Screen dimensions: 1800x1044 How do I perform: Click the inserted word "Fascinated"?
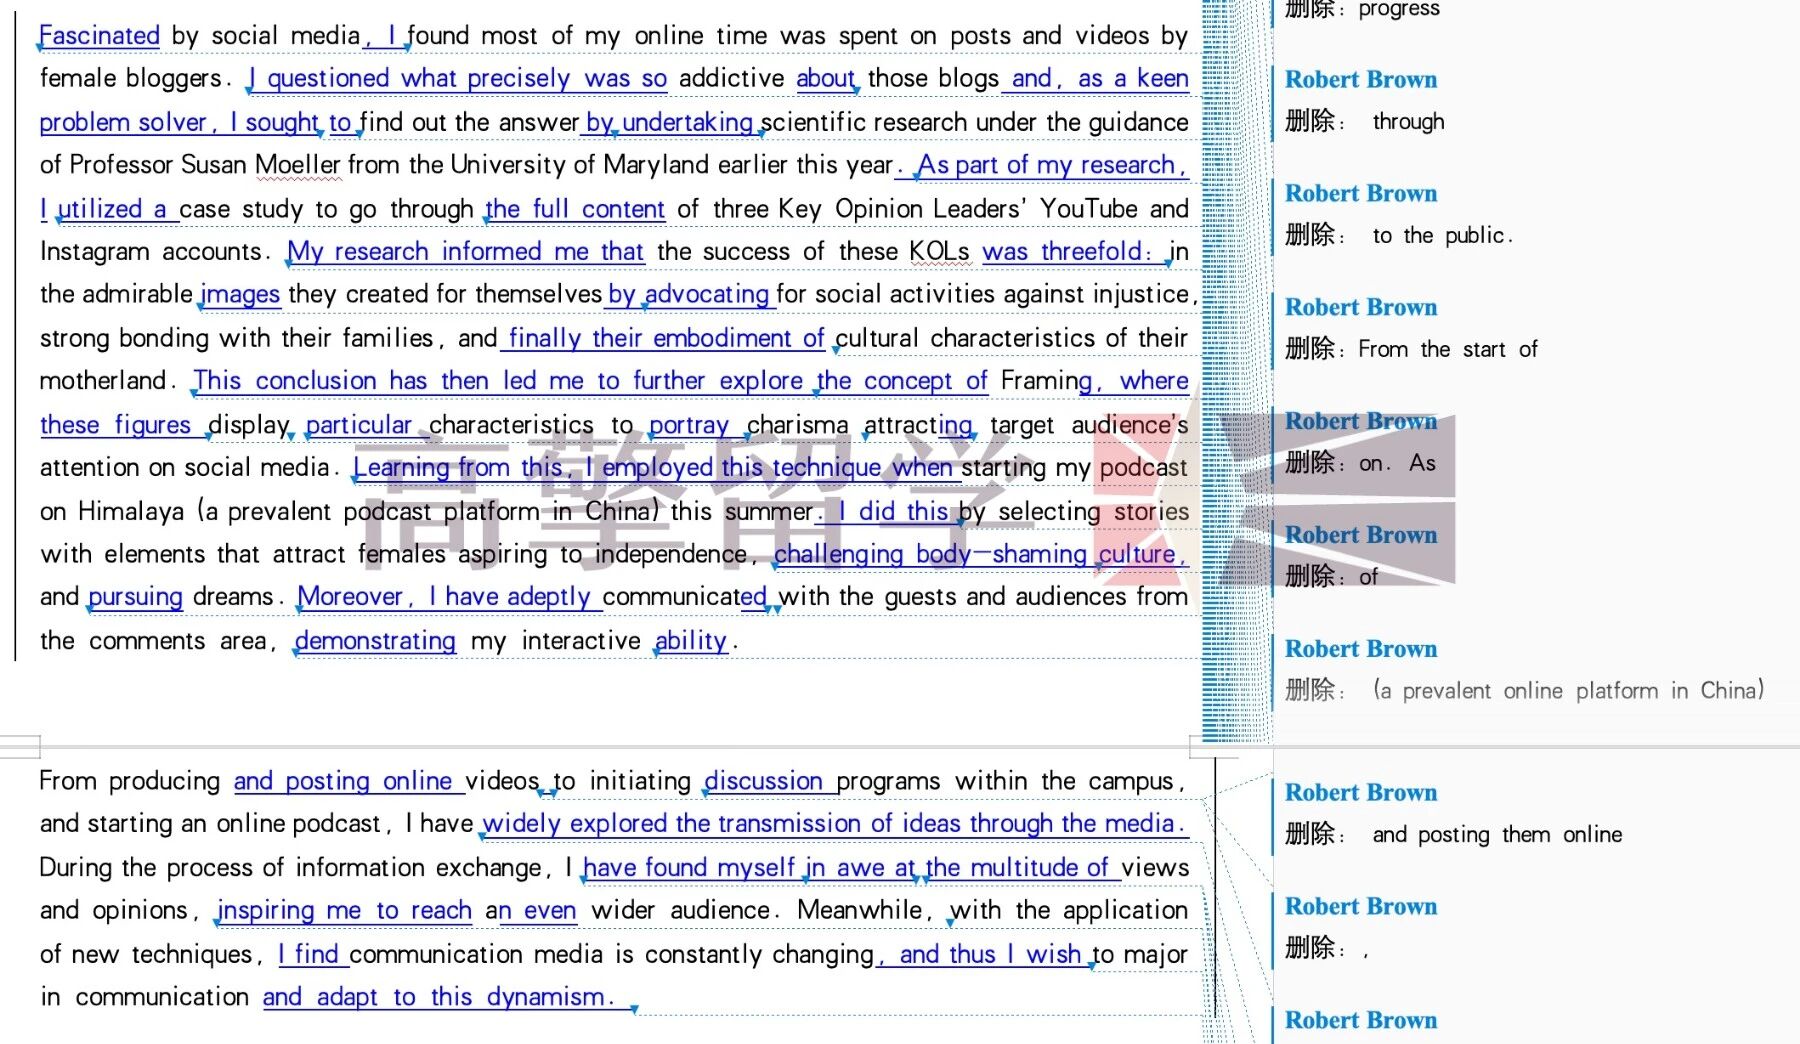99,36
